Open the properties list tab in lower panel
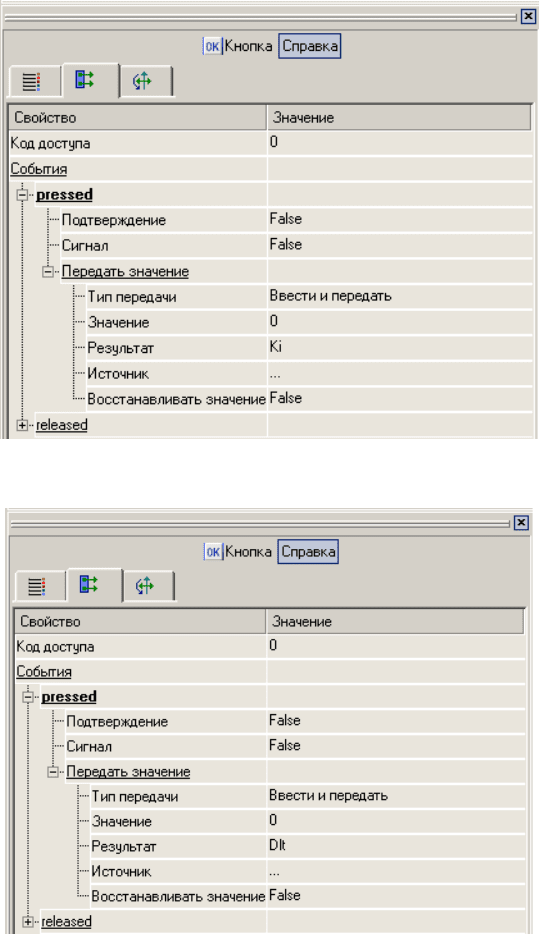The image size is (539, 934). [x=37, y=586]
